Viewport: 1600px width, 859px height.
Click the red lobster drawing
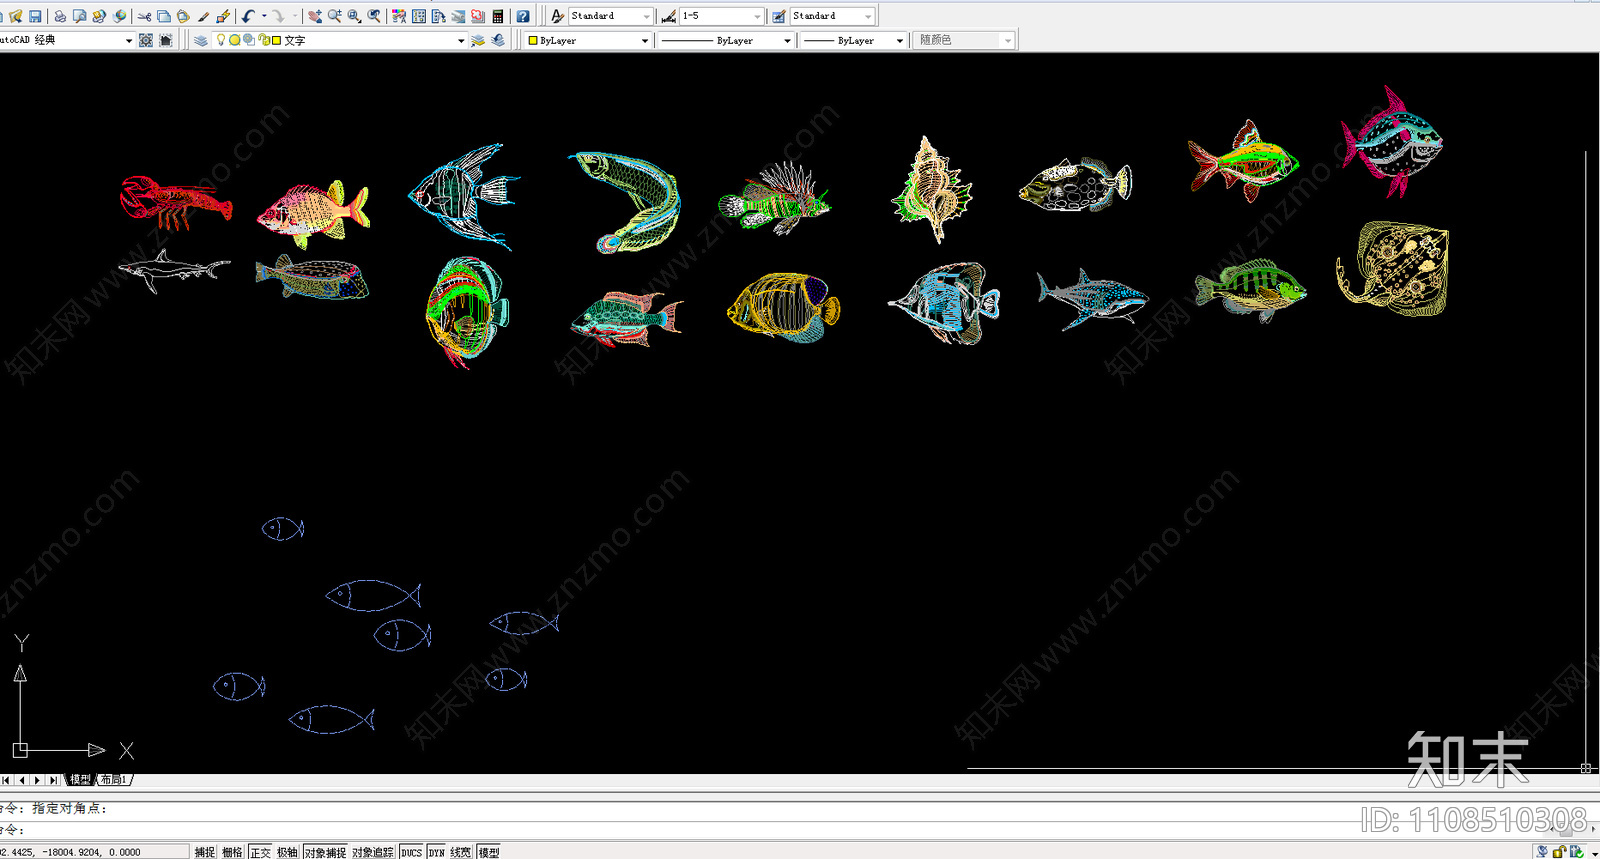176,203
